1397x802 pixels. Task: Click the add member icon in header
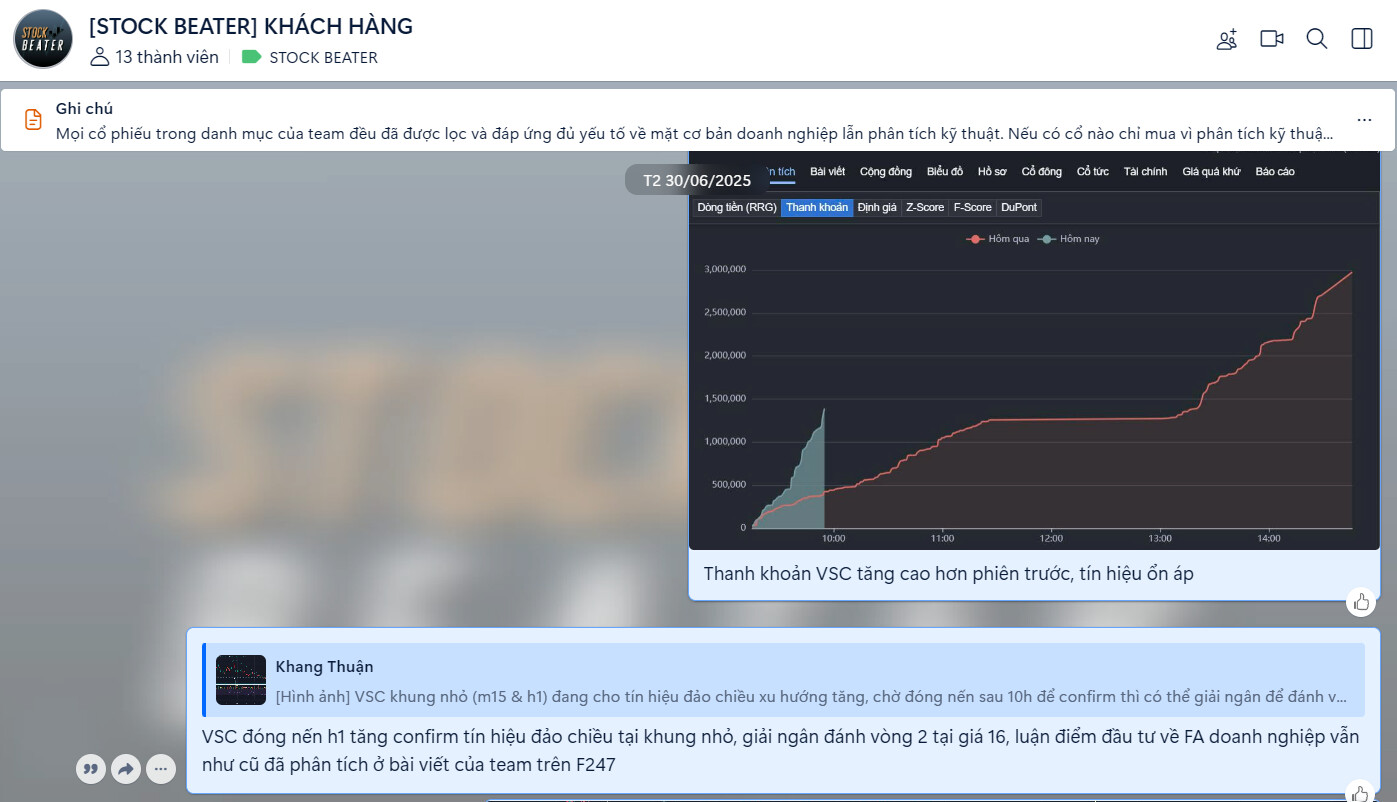coord(1226,39)
